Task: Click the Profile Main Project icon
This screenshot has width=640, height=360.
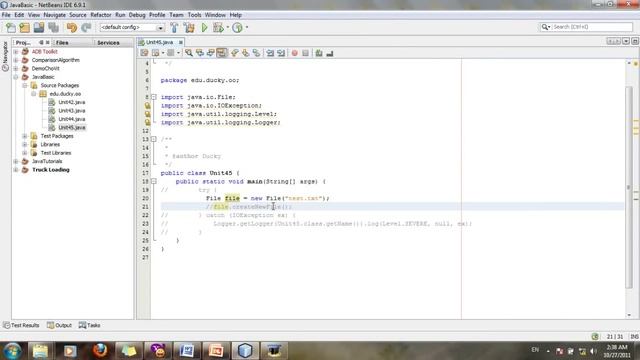Action: click(x=237, y=27)
